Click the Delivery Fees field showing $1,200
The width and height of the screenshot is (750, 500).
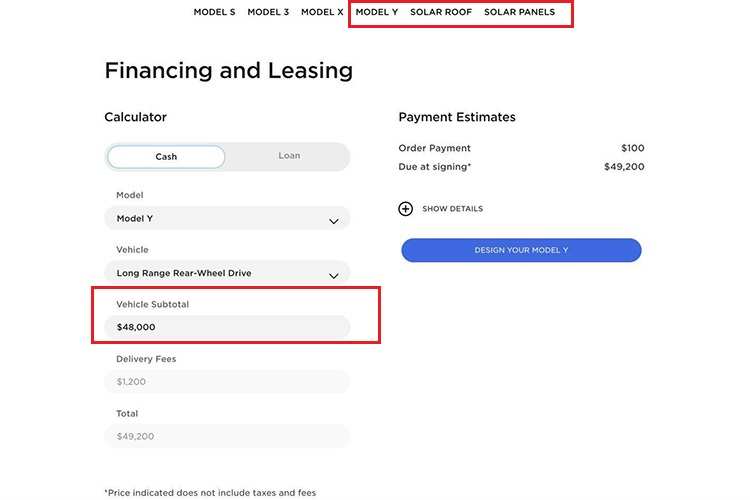tap(227, 382)
